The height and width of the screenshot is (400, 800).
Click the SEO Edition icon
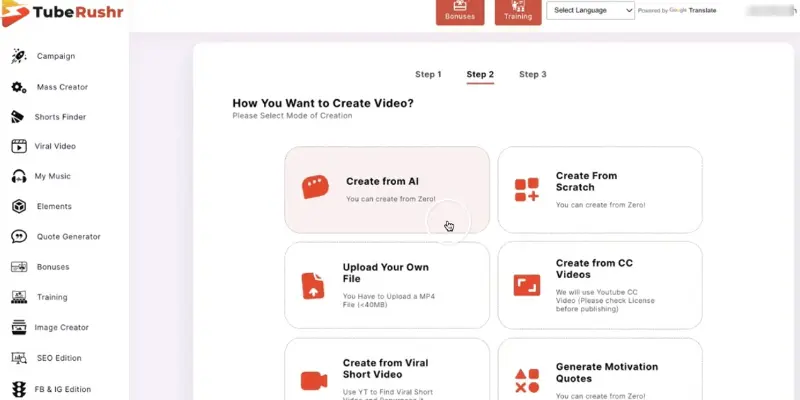point(19,358)
